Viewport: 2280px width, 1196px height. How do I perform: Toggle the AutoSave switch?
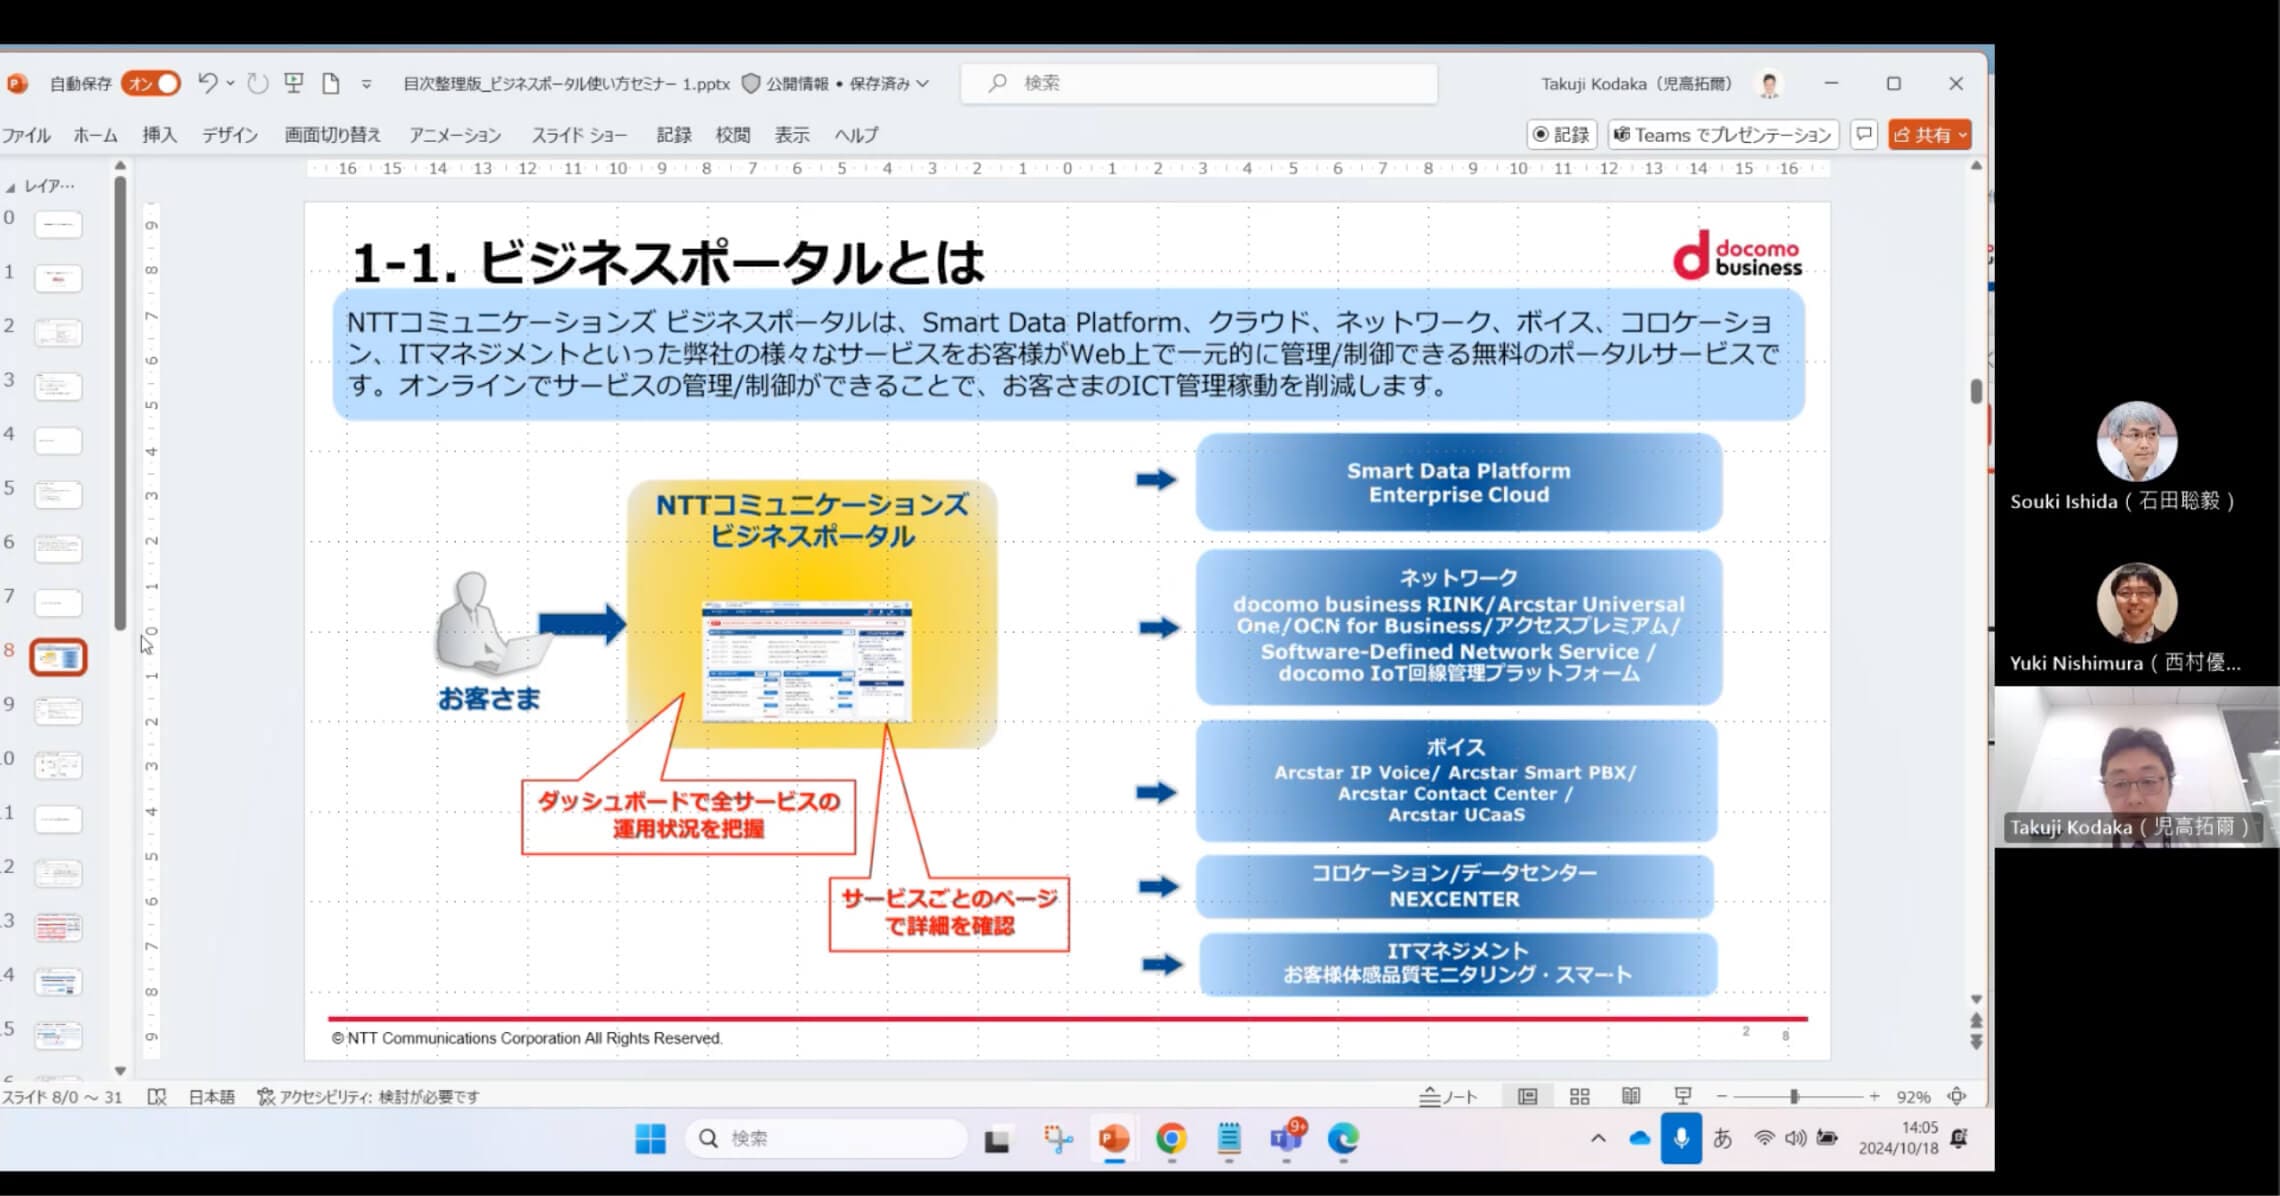pos(151,84)
